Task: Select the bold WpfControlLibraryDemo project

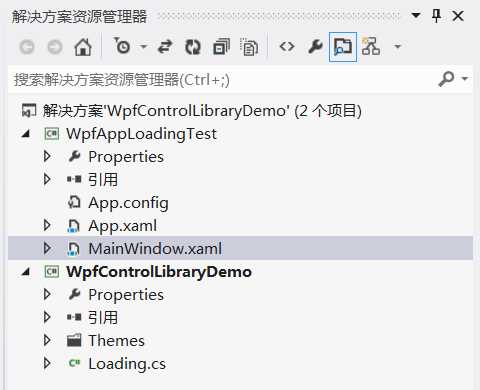Action: coord(159,272)
